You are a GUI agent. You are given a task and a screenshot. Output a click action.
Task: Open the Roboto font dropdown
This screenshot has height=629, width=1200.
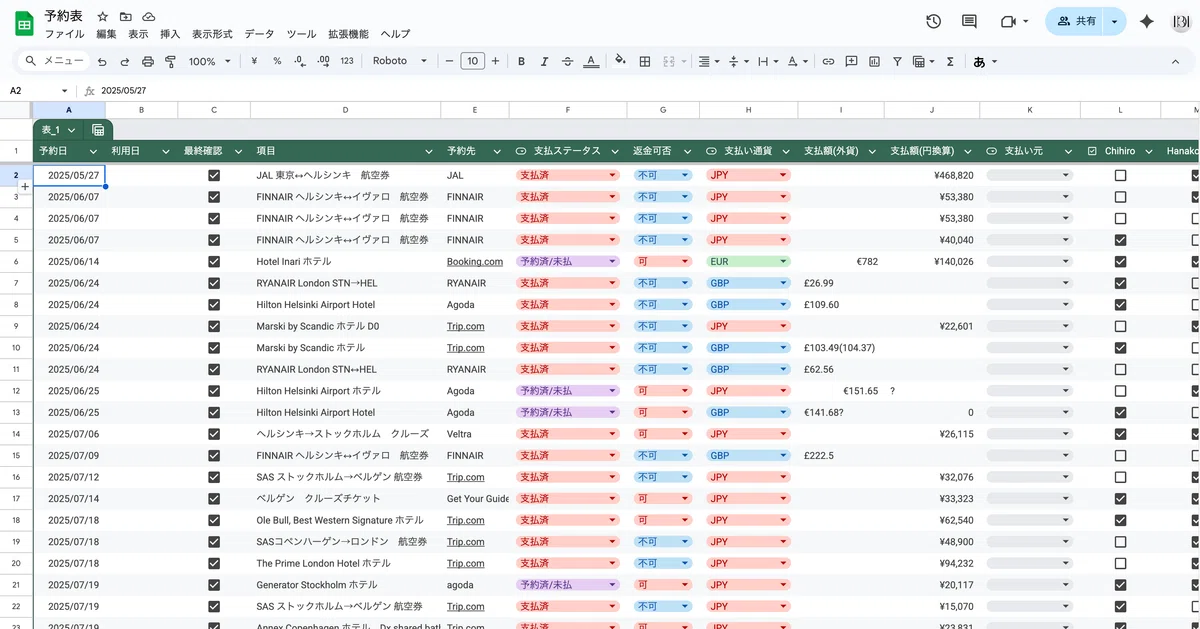click(399, 61)
